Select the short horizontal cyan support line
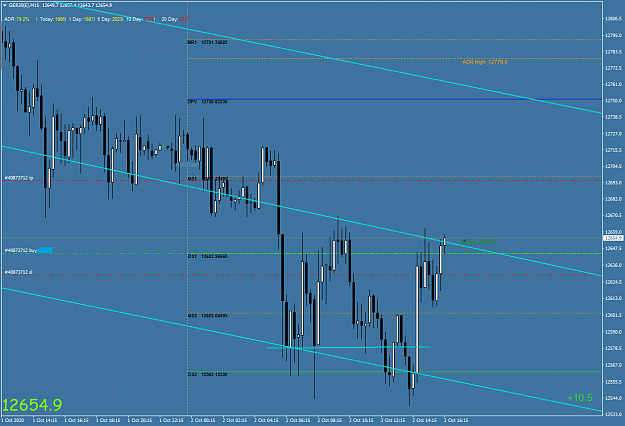Viewport: 625px width, 426px height. (348, 347)
